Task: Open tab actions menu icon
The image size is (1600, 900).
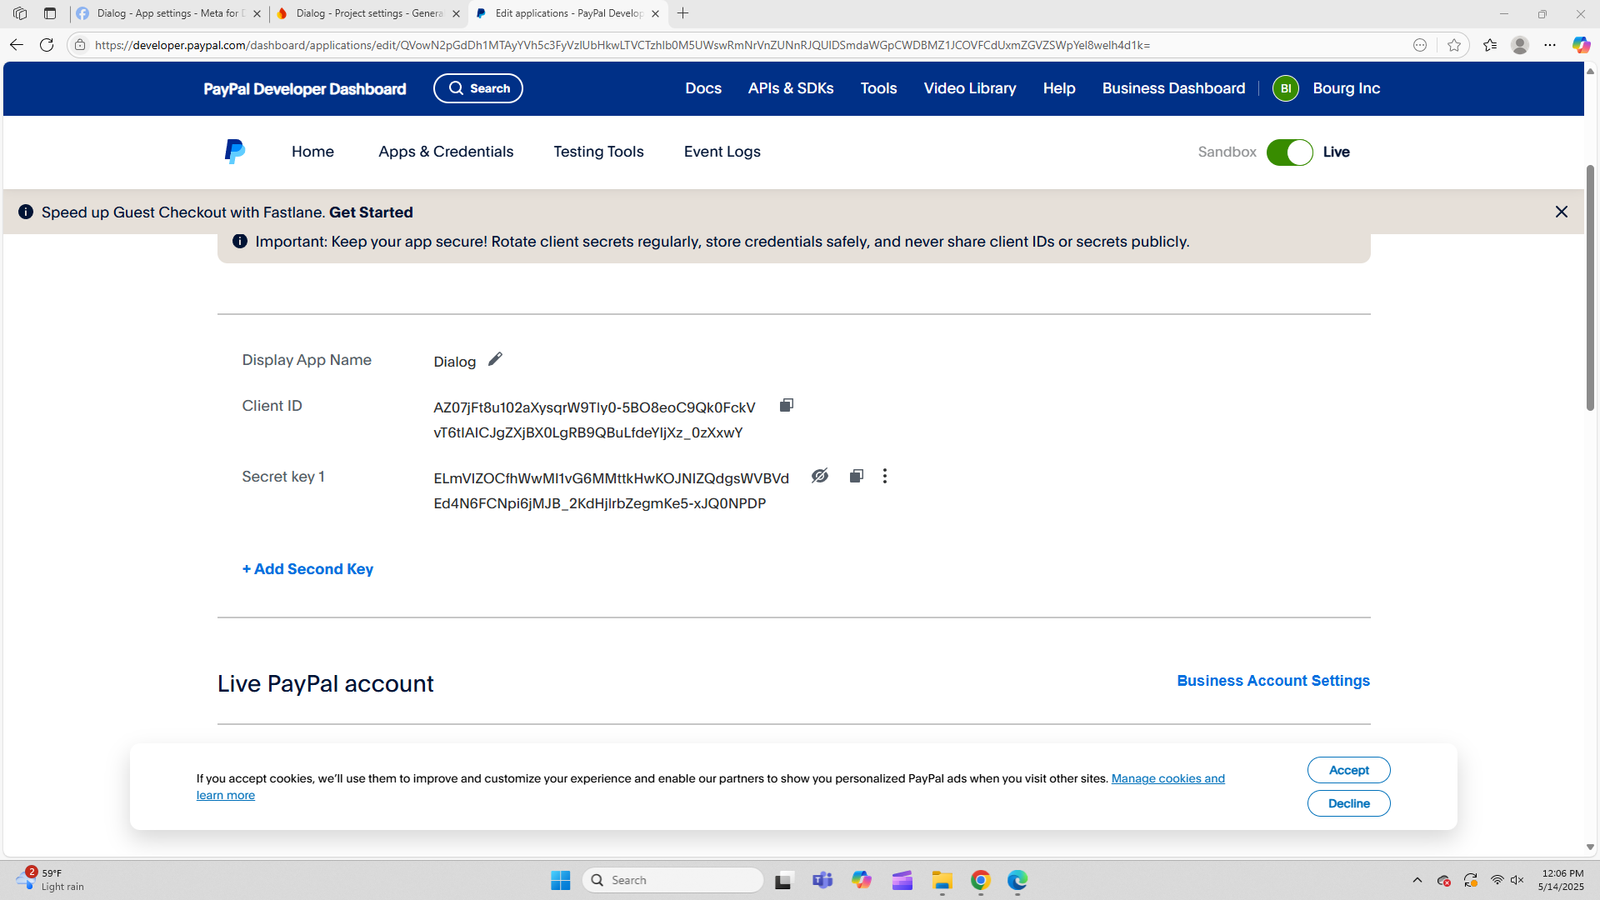Action: tap(50, 14)
